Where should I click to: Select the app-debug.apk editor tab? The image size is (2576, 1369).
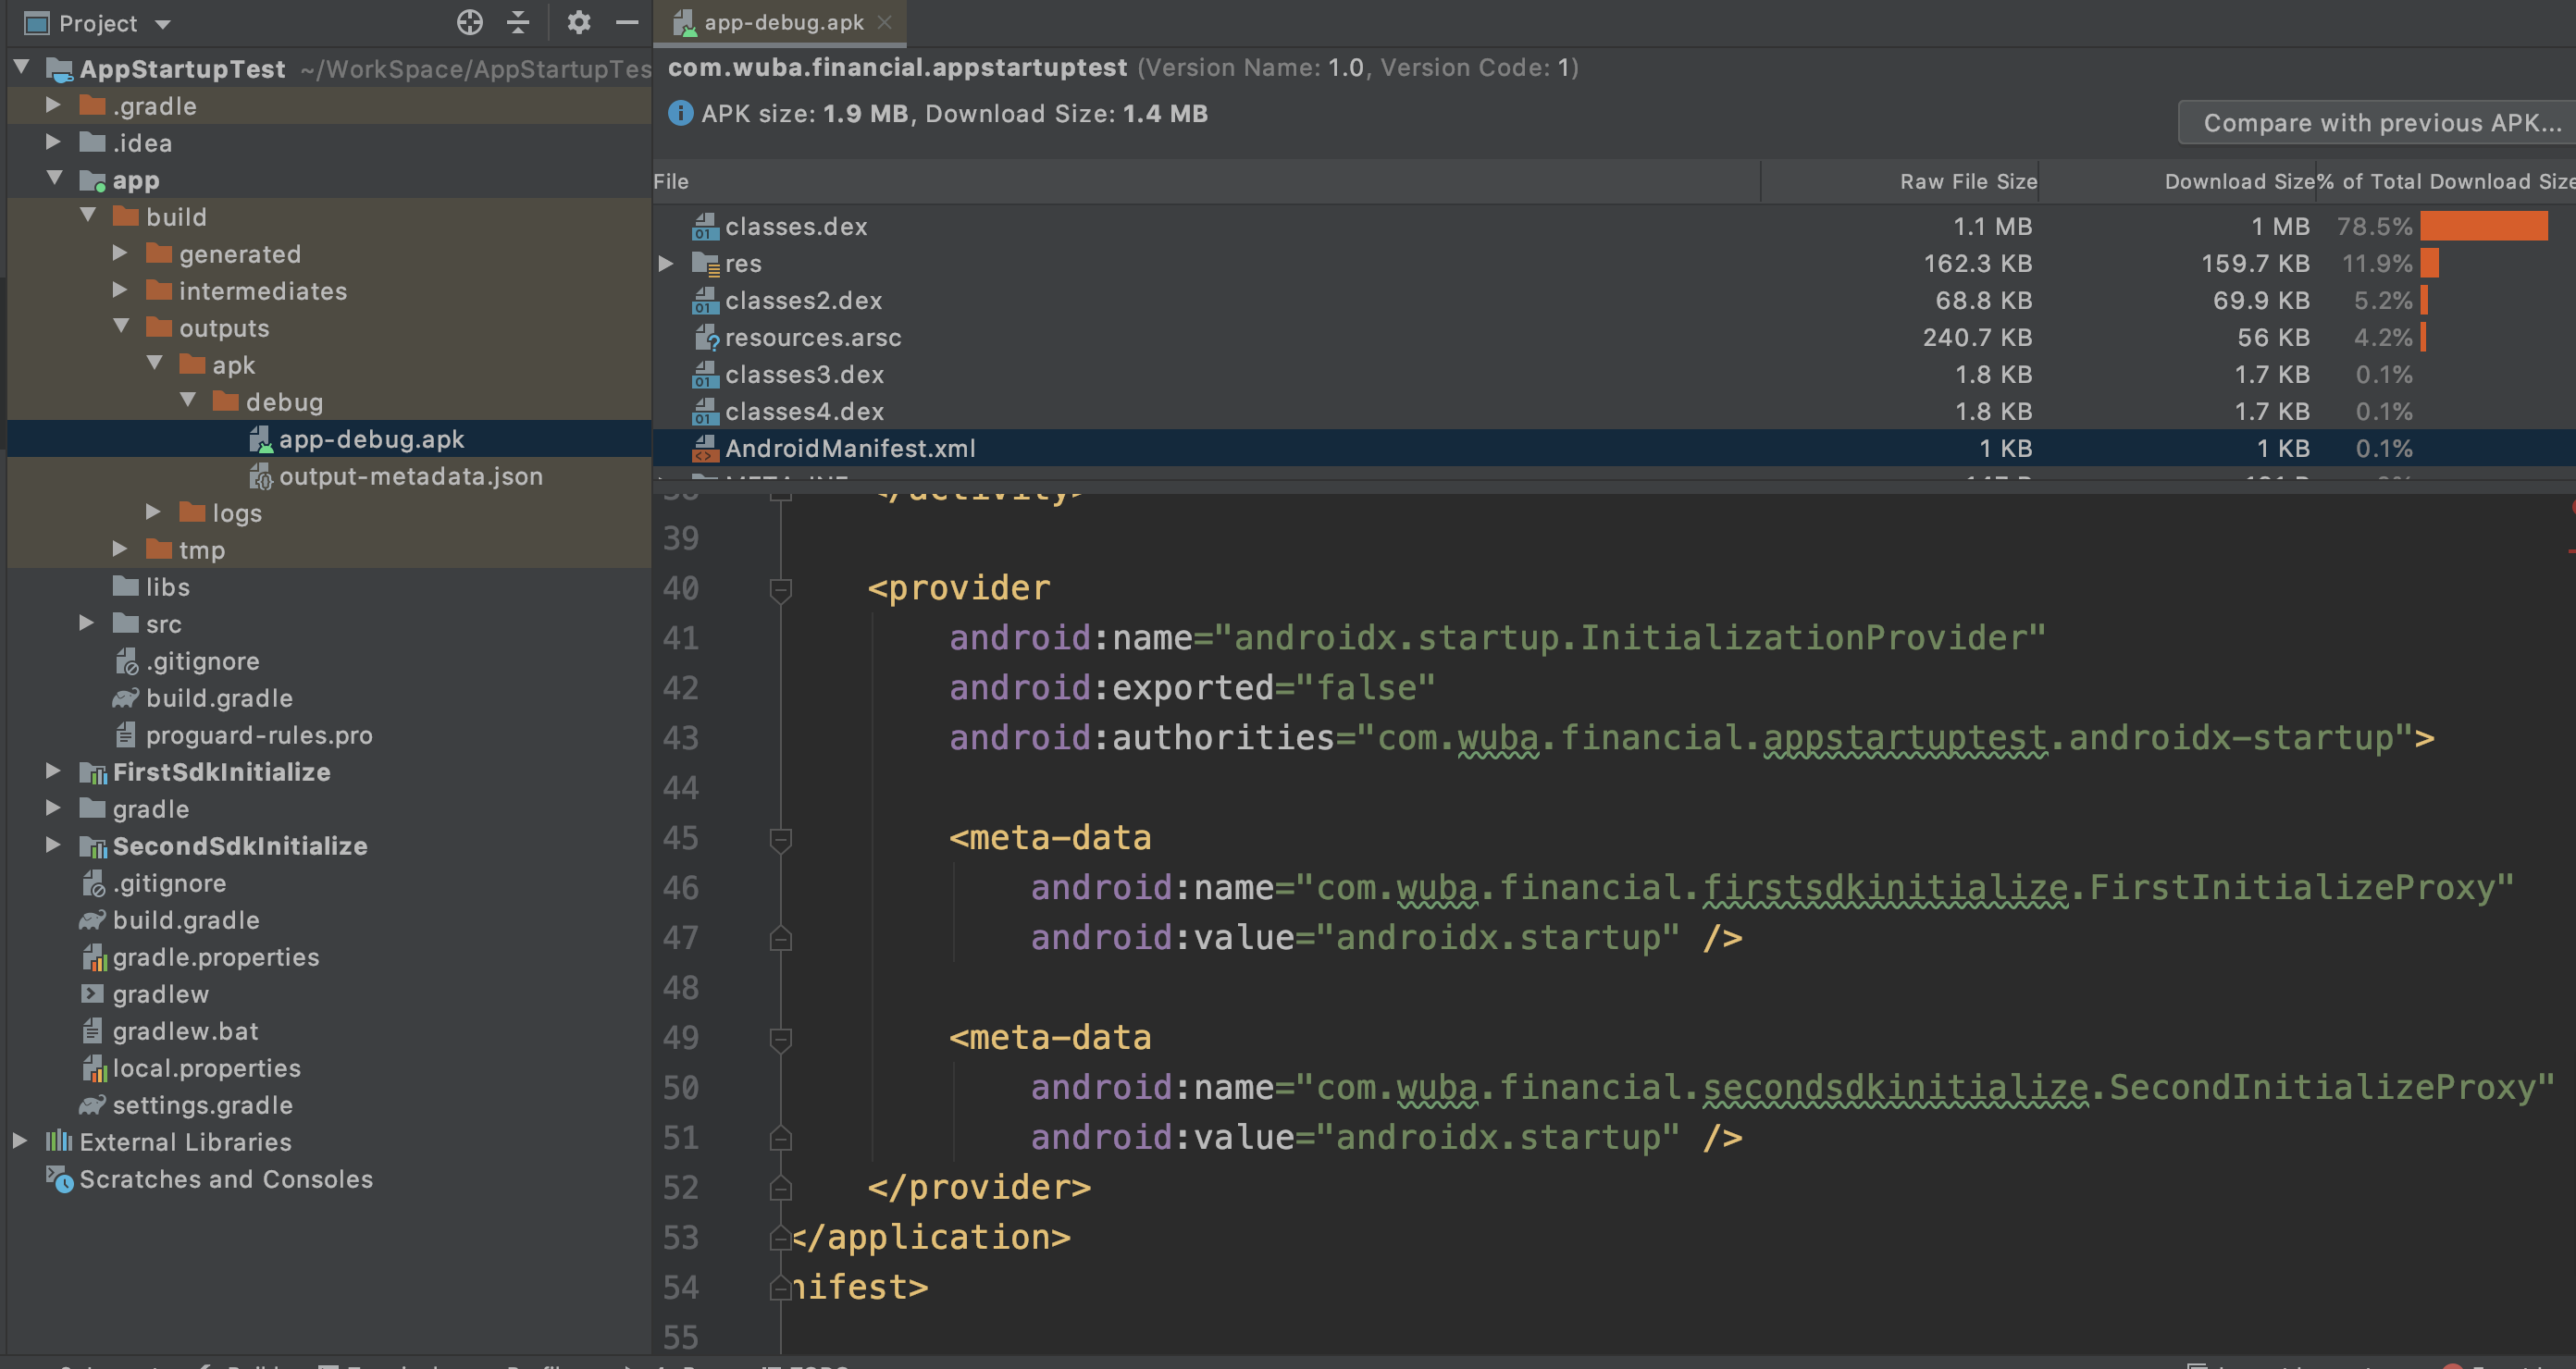(x=780, y=22)
